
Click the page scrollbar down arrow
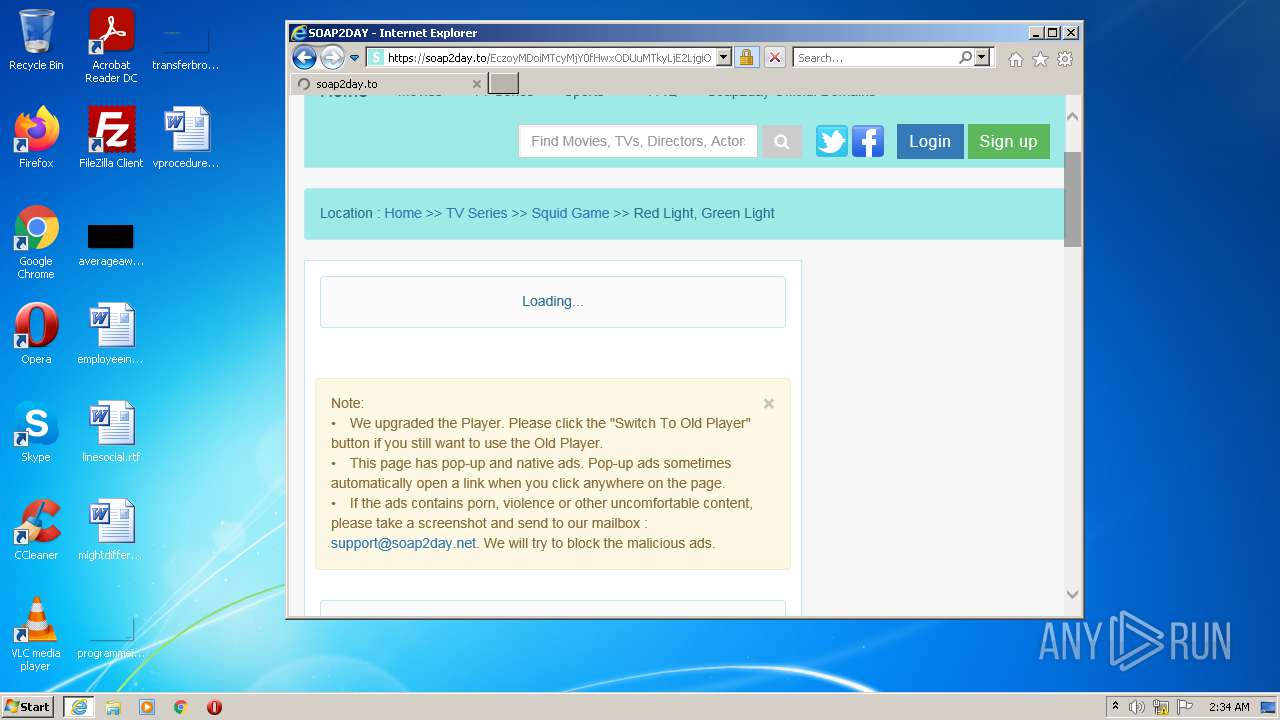(x=1072, y=594)
